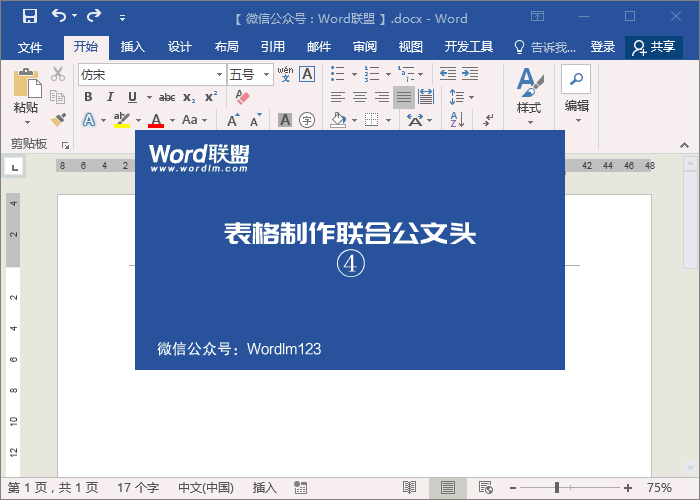700x500 pixels.
Task: Click the Increase Indent icon
Action: 470,74
